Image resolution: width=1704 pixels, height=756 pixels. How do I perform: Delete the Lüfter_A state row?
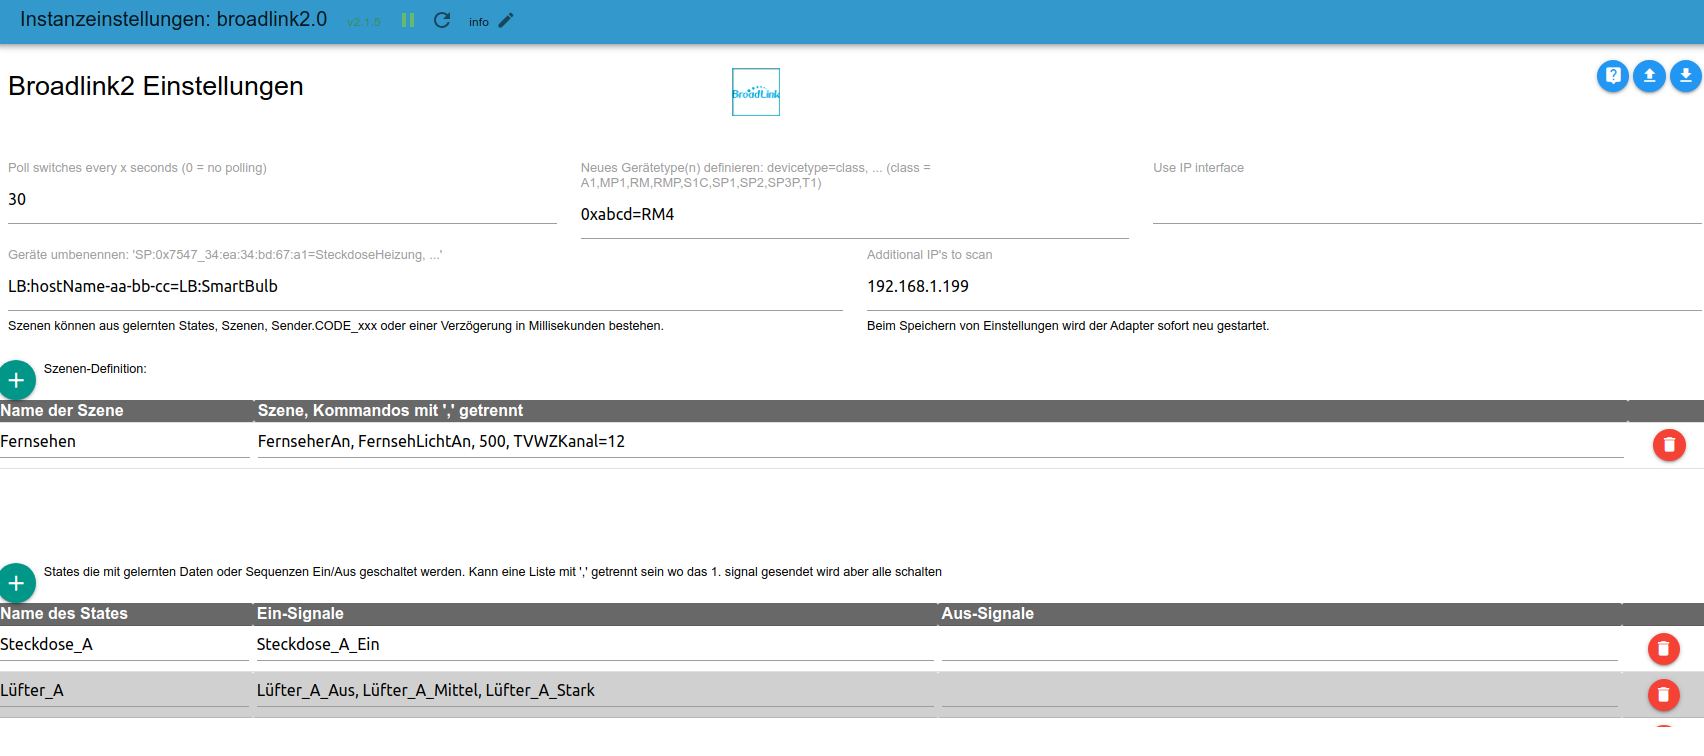tap(1664, 695)
